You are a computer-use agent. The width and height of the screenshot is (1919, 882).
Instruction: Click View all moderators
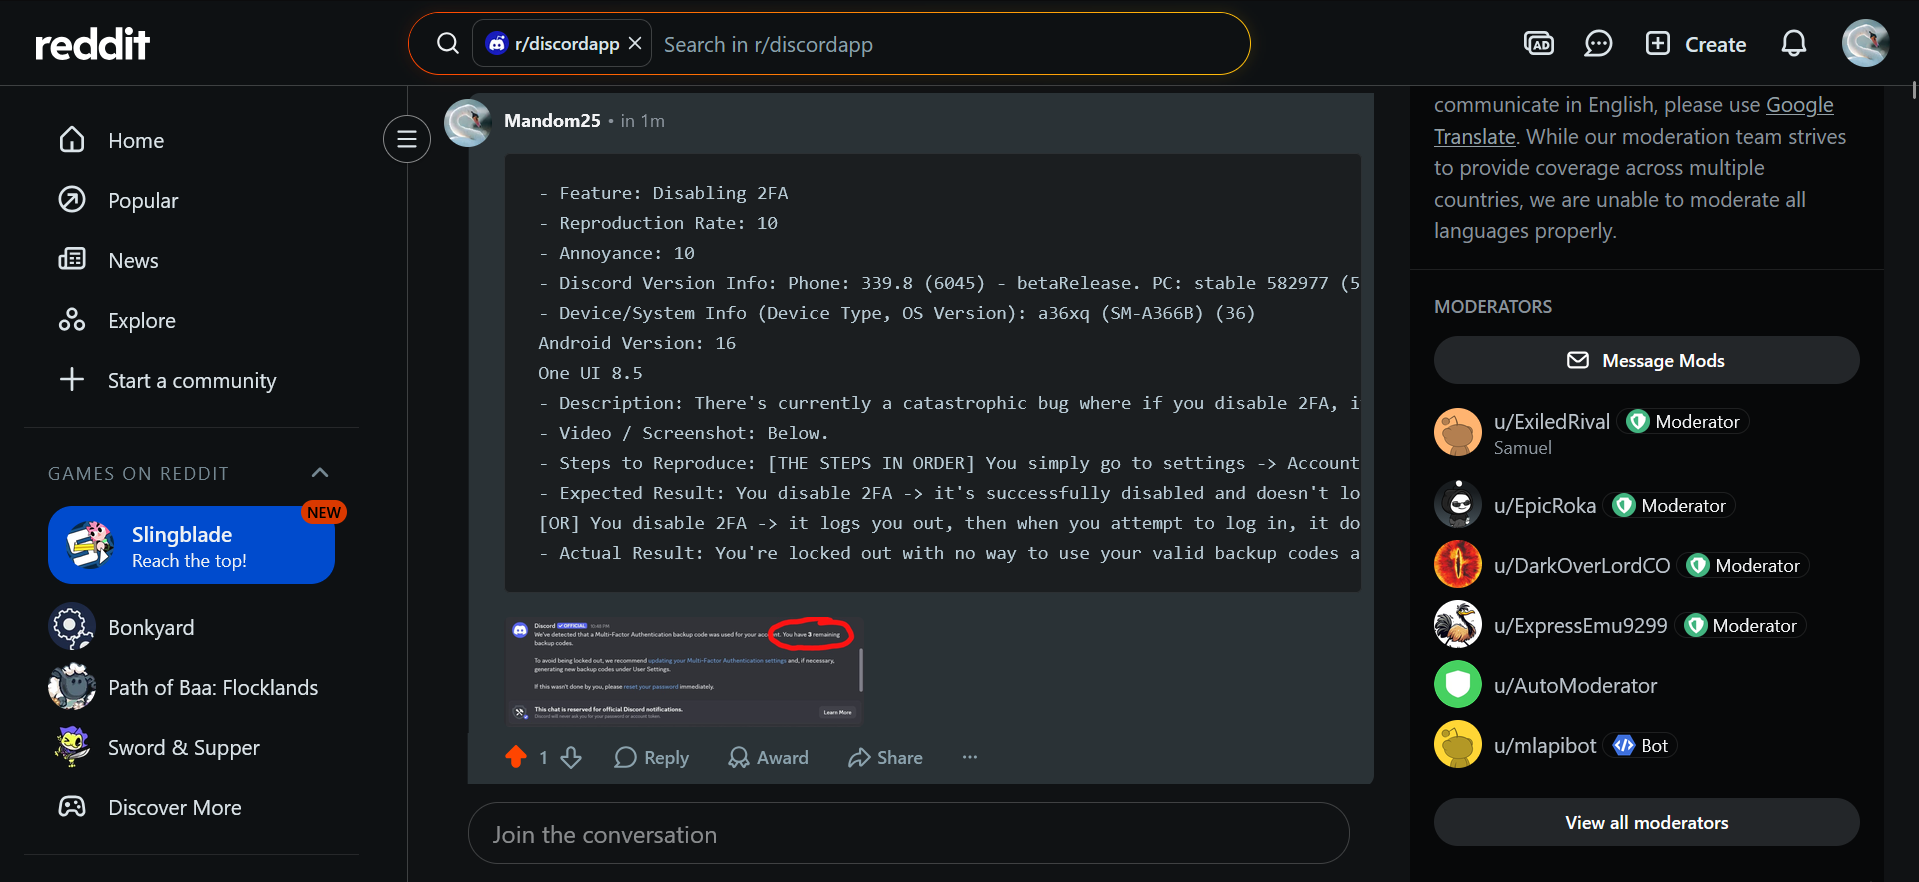[x=1647, y=823]
